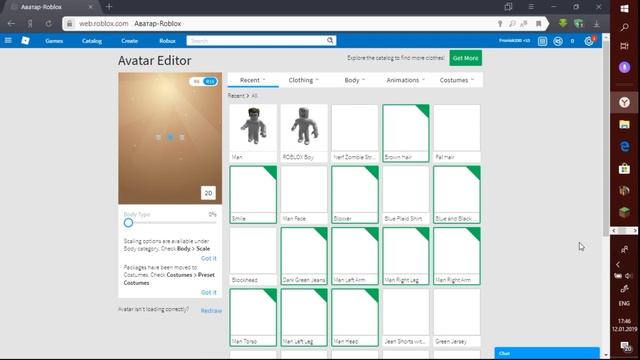640x360 pixels.
Task: Dismiss the packages moved tip with Got it
Action: (209, 292)
